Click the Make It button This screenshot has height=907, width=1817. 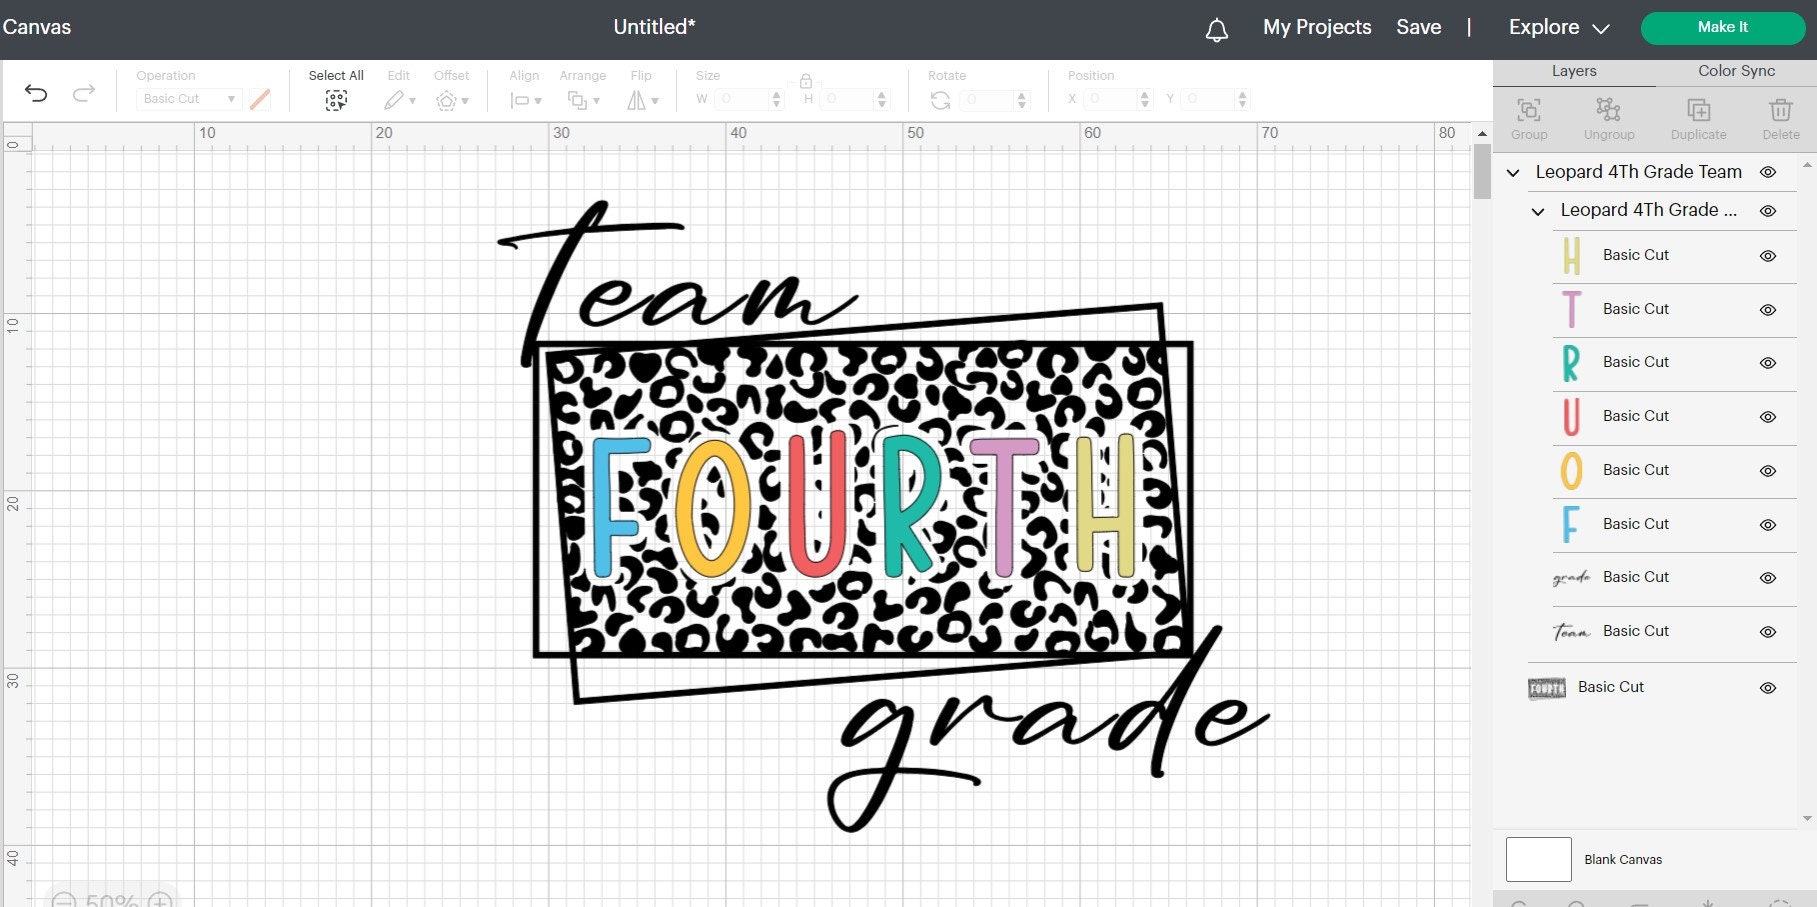pyautogui.click(x=1721, y=27)
